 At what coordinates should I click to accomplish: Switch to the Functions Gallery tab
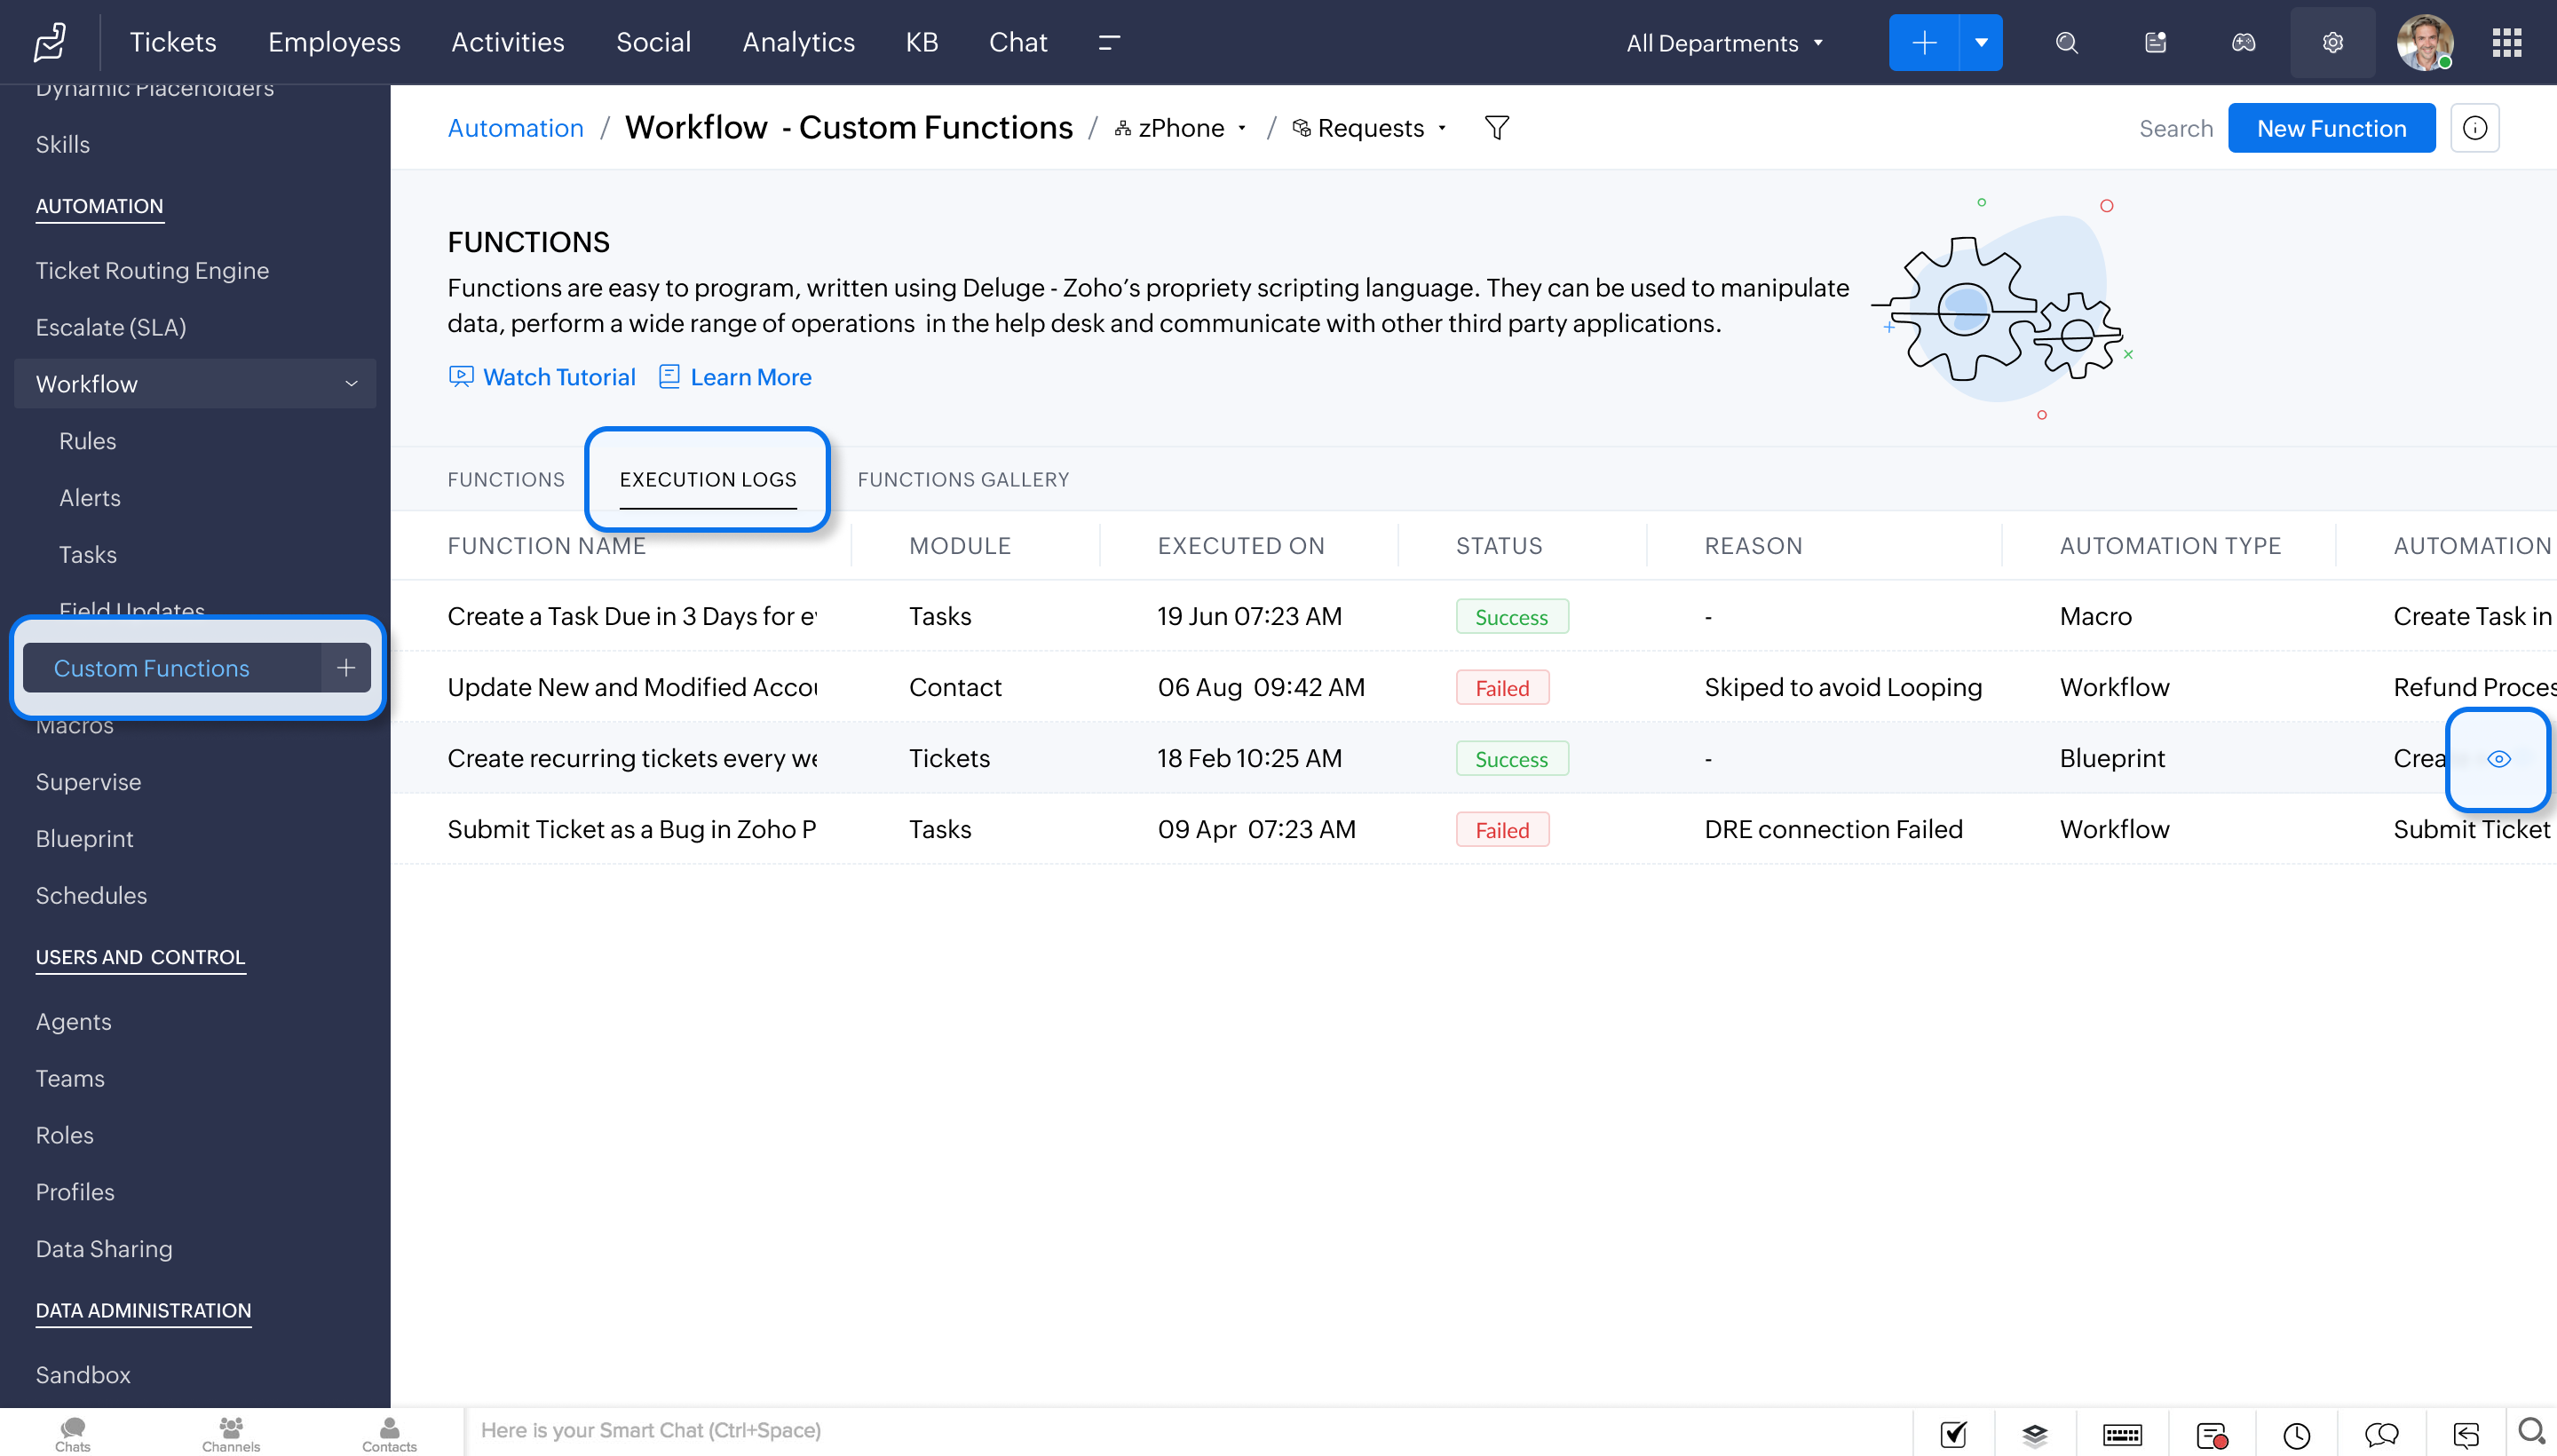[963, 480]
